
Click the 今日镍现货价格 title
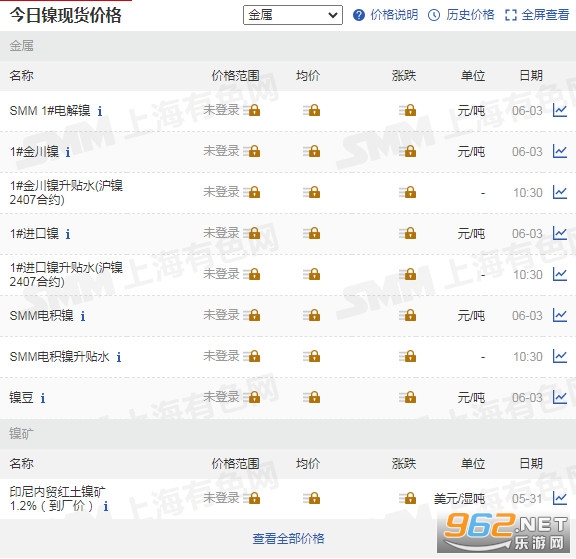65,15
